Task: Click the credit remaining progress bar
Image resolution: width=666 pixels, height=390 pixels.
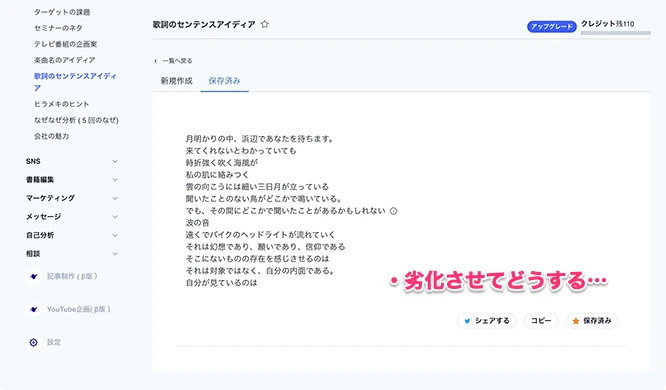Action: coord(615,33)
